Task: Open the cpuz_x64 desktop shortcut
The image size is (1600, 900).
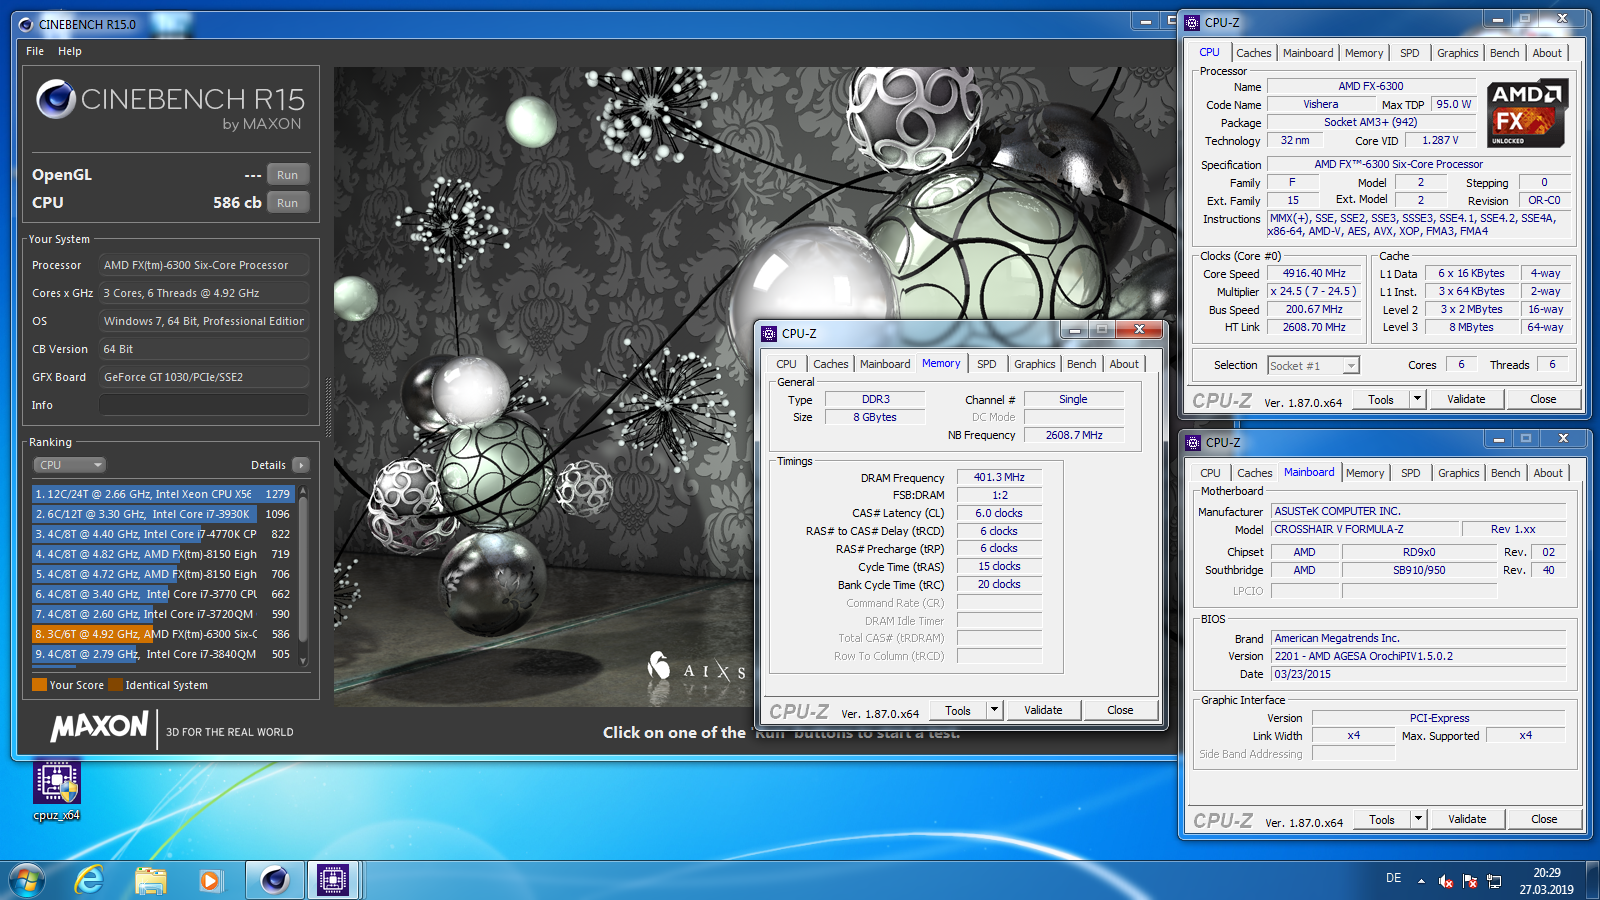Action: tap(57, 791)
